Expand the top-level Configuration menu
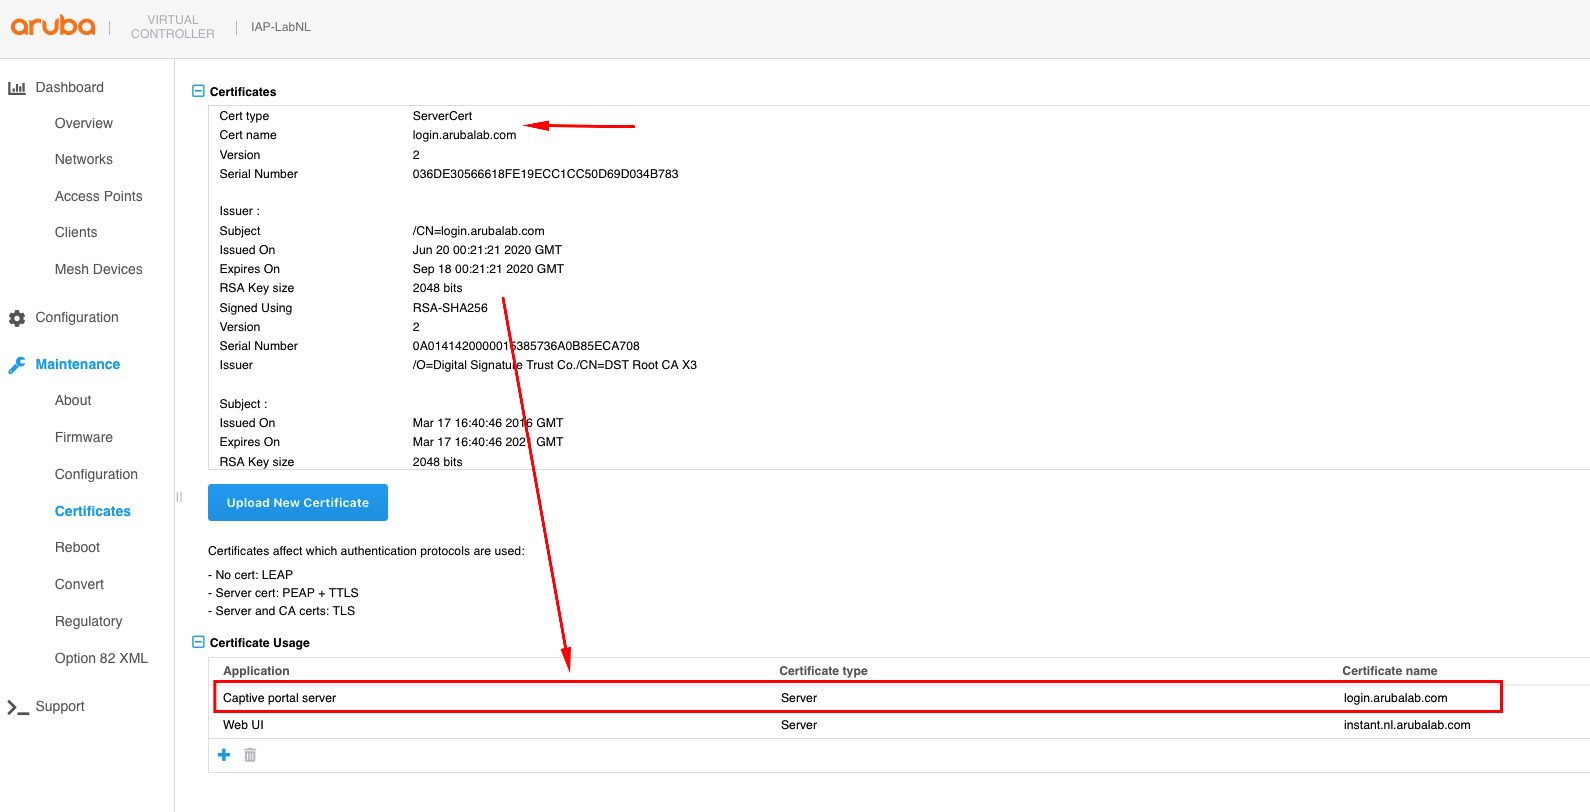 77,317
